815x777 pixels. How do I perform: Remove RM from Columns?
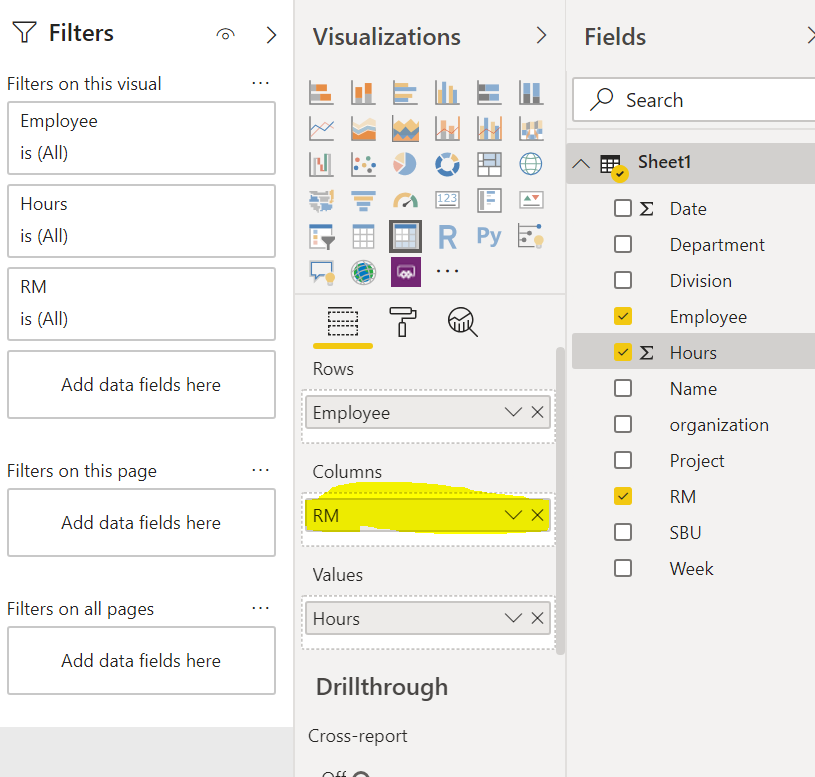tap(537, 515)
